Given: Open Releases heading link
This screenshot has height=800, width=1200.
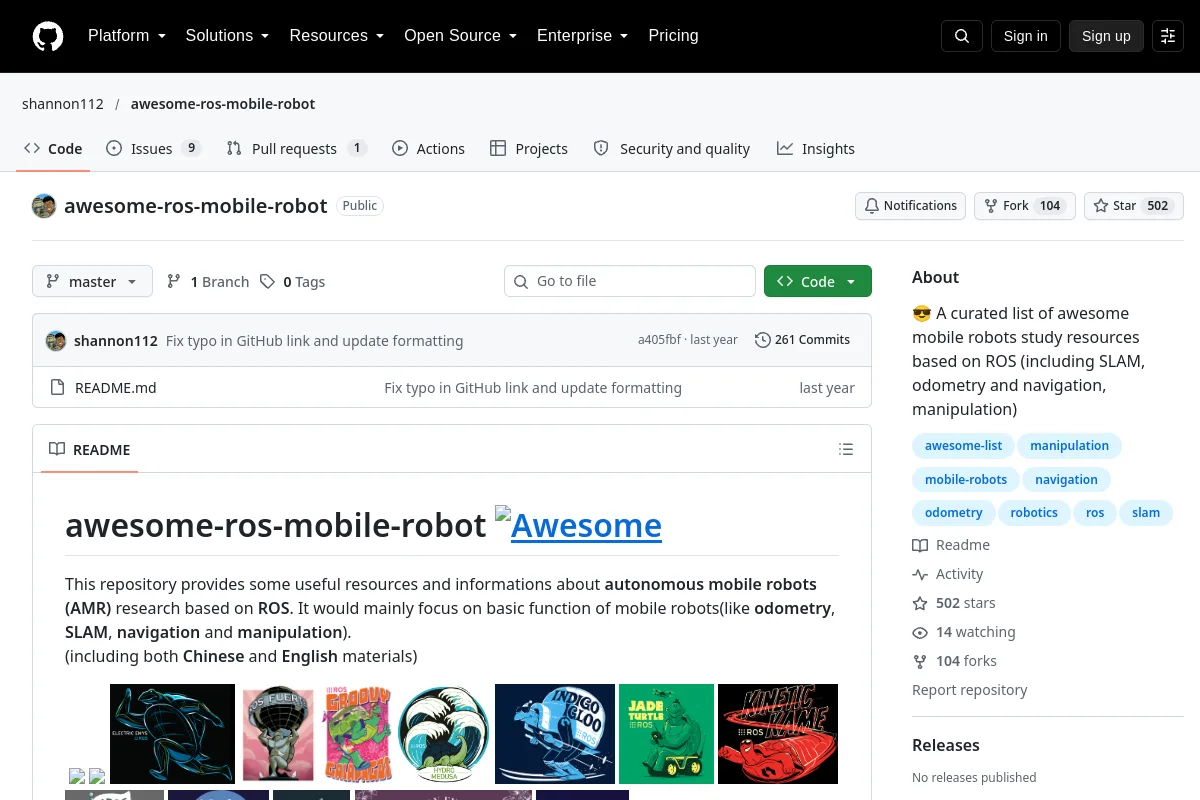Looking at the screenshot, I should 946,745.
